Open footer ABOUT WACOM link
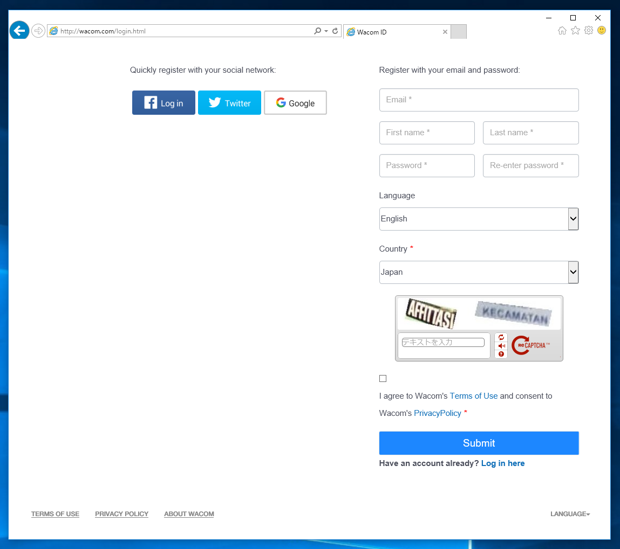The height and width of the screenshot is (549, 620). coord(189,514)
